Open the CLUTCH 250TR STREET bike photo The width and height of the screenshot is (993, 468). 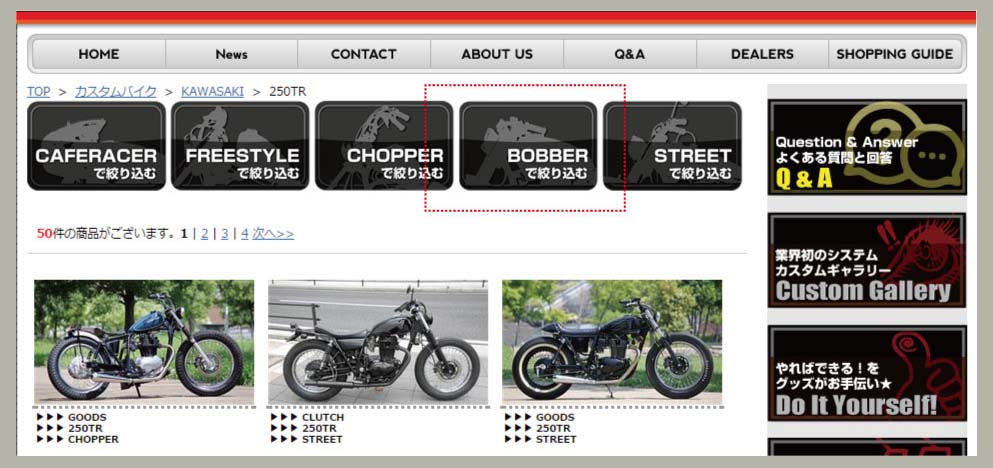click(377, 342)
